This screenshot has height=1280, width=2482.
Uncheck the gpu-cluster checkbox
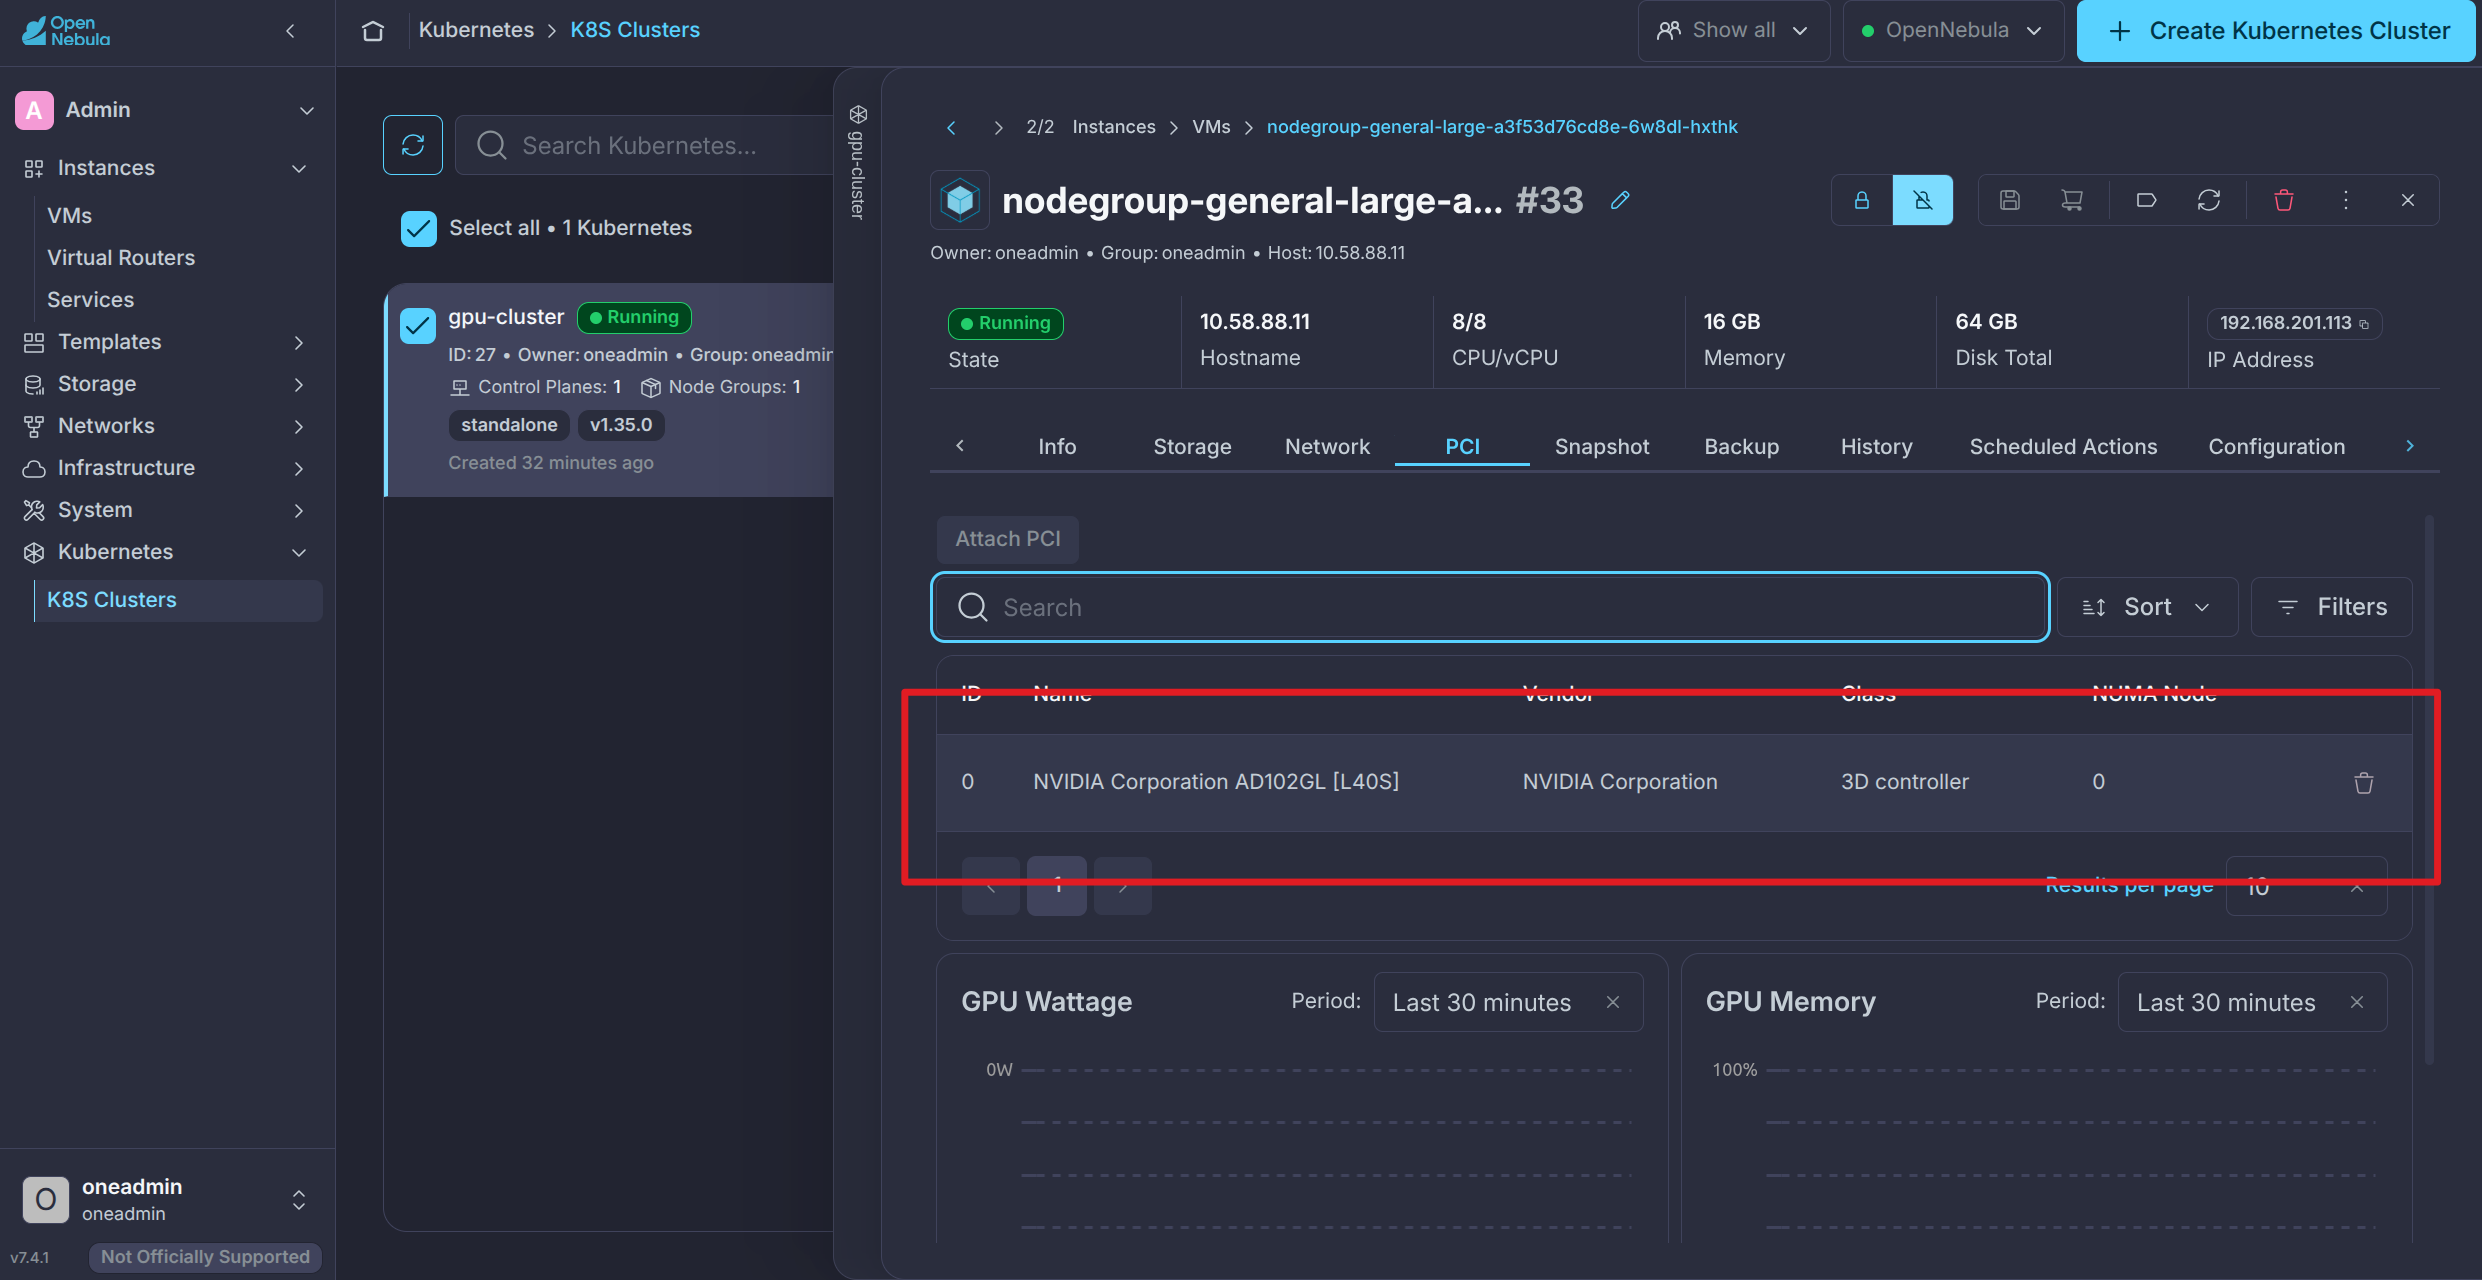click(418, 326)
